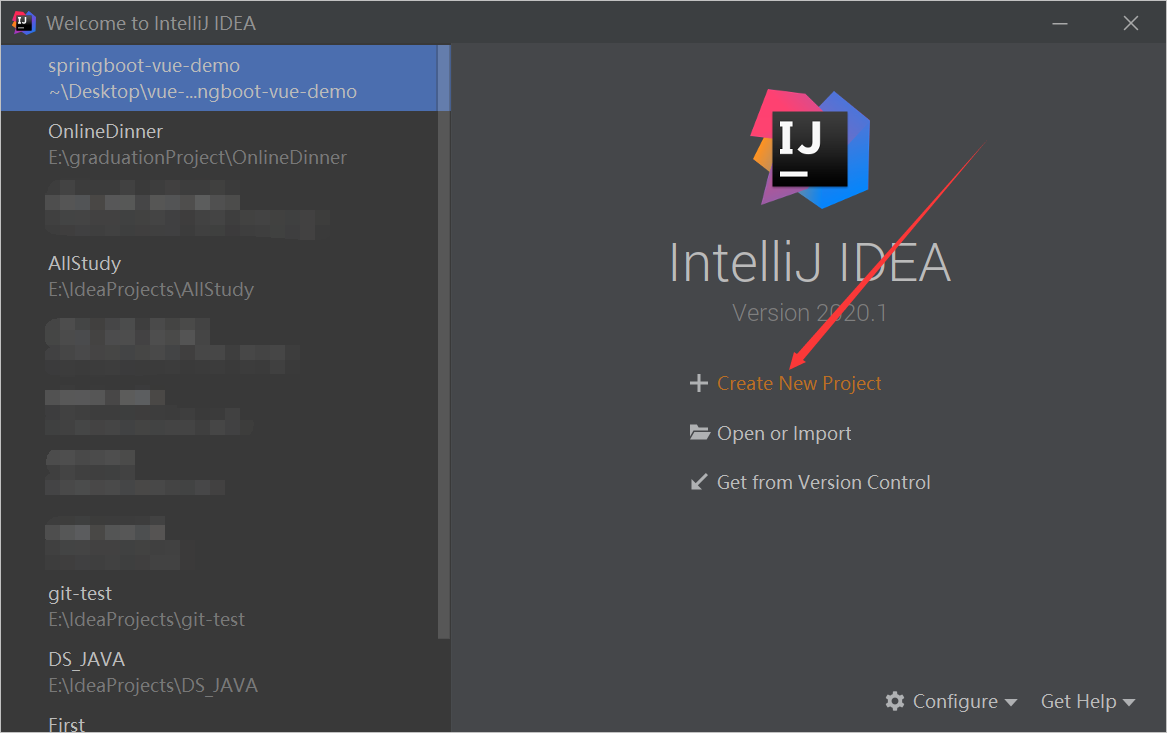
Task: Minimize the Welcome window
Action: (1059, 22)
